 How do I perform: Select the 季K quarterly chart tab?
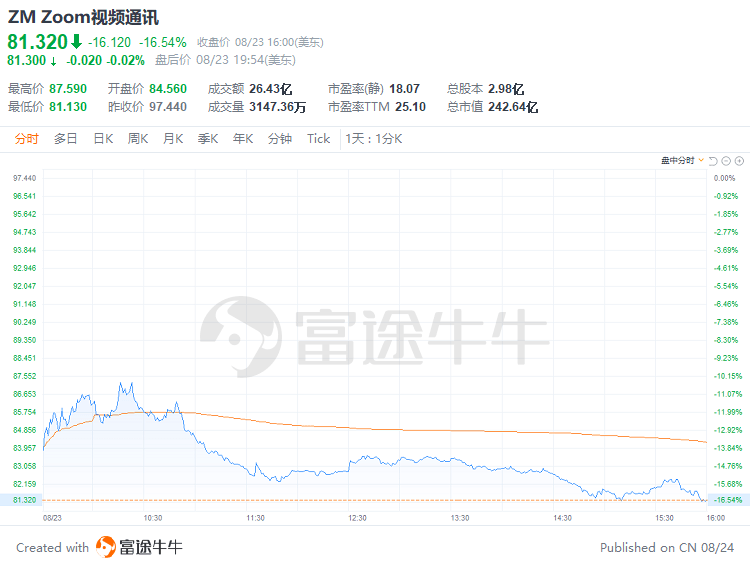pos(208,139)
